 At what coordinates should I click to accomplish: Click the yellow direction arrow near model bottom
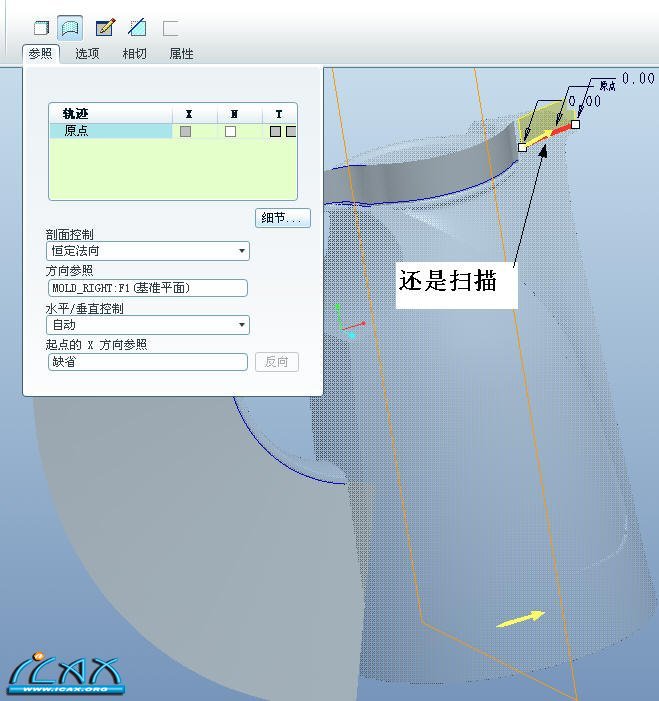click(x=521, y=619)
